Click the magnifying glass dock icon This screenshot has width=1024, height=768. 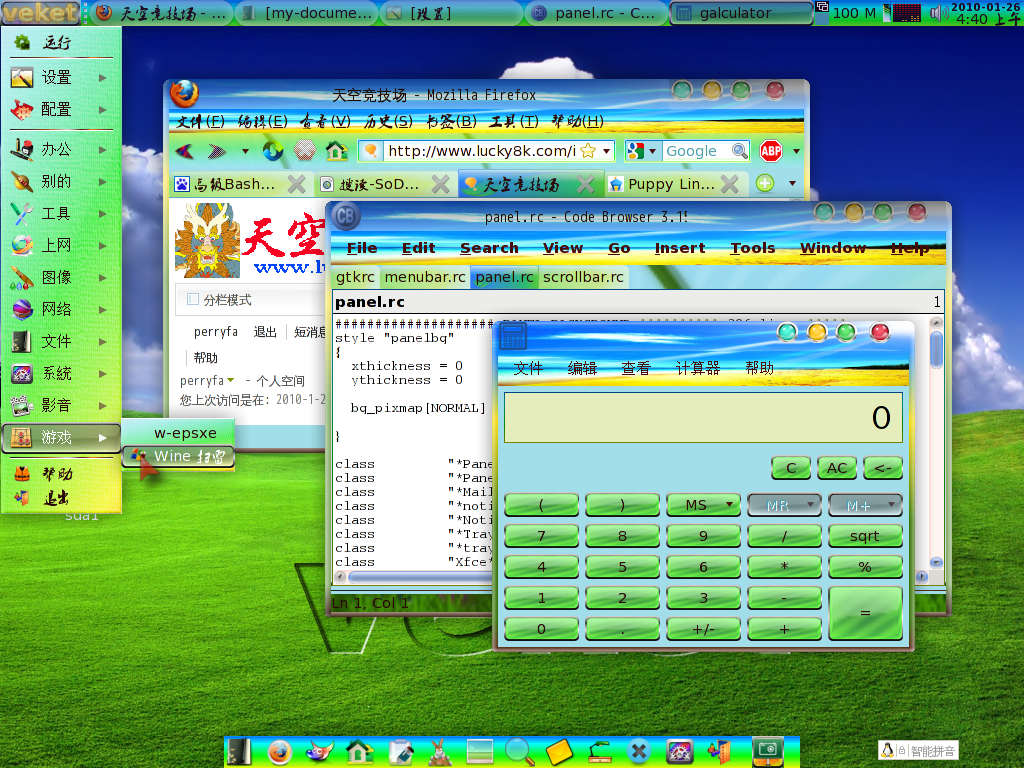tap(520, 752)
